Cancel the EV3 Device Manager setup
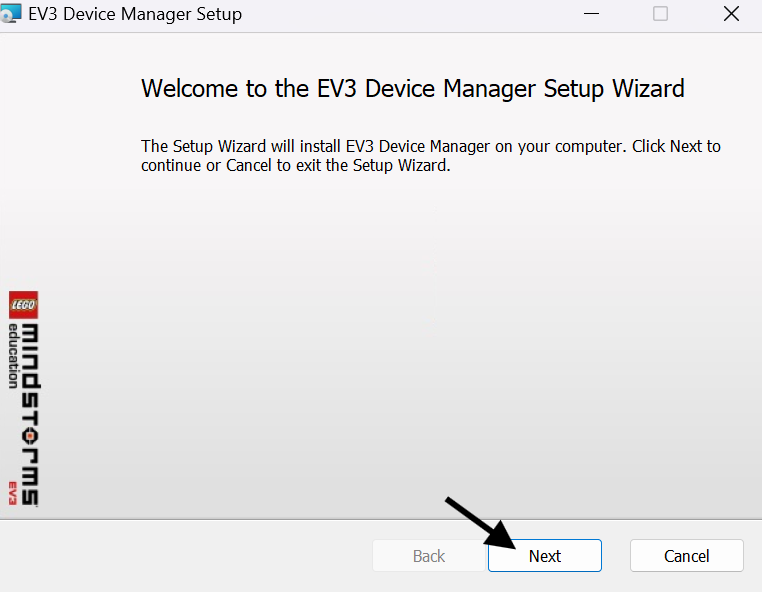 pos(686,556)
